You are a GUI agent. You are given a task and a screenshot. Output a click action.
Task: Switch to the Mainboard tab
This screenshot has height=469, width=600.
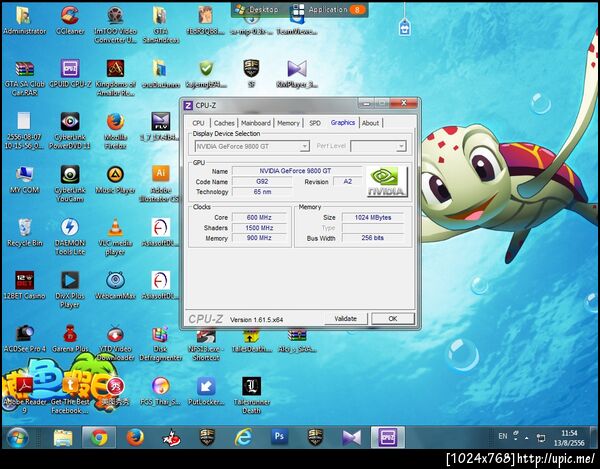tap(256, 123)
